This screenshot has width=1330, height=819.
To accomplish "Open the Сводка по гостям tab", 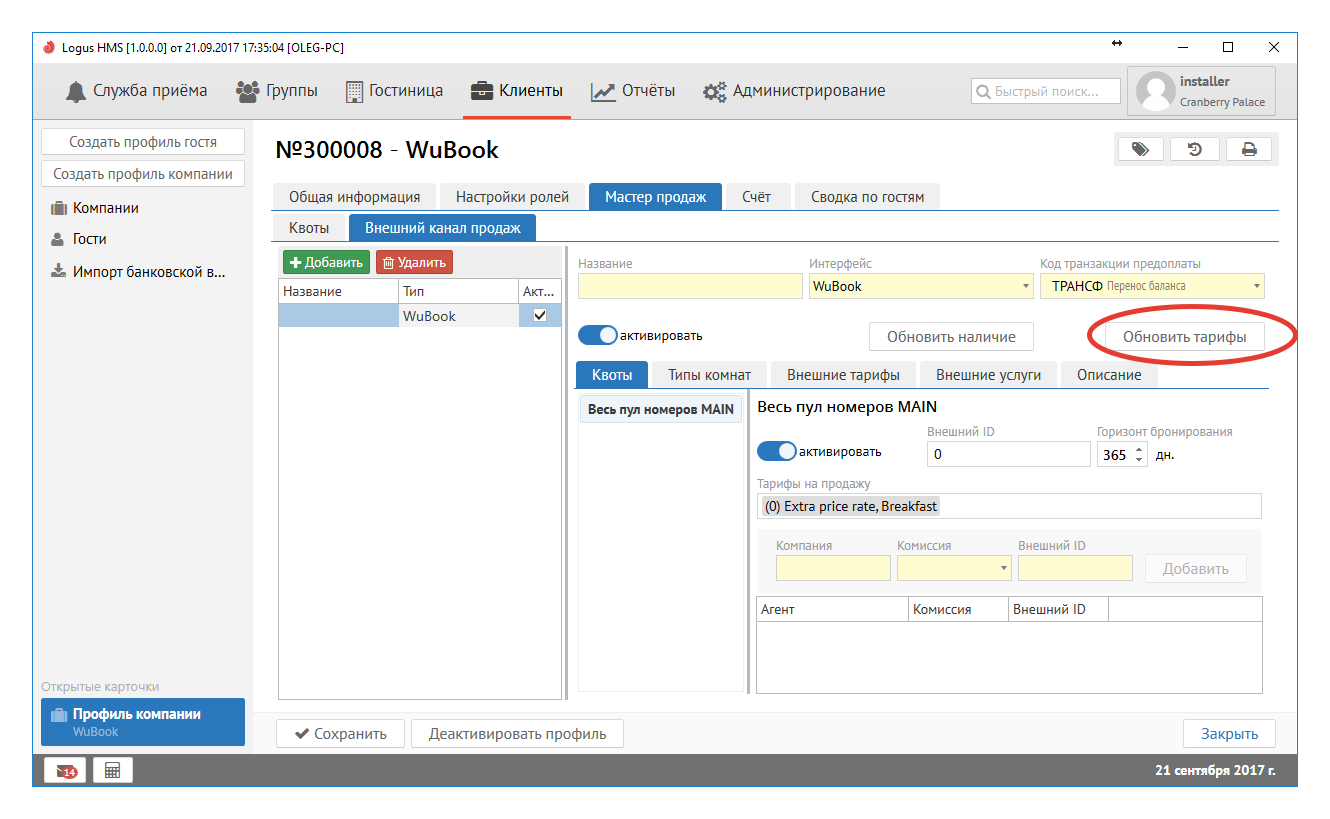I will 868,197.
